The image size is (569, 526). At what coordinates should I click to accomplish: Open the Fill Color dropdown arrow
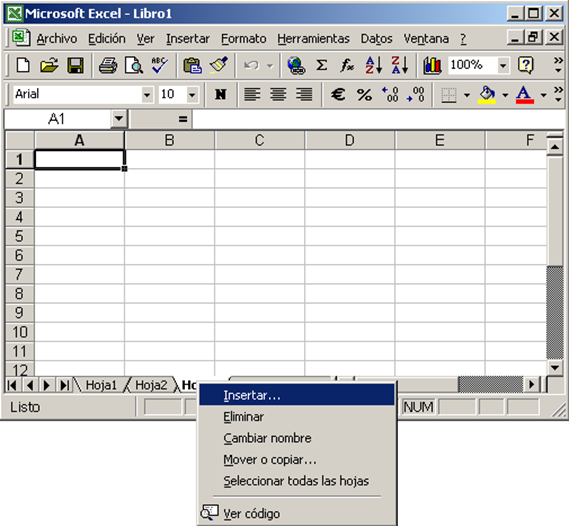point(505,95)
